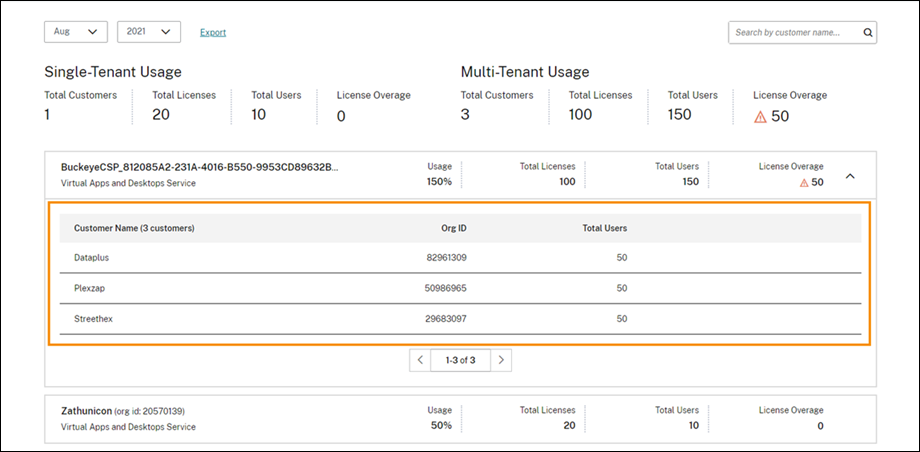Click the Dataplus Org ID 82961309
The height and width of the screenshot is (452, 920).
(x=446, y=258)
